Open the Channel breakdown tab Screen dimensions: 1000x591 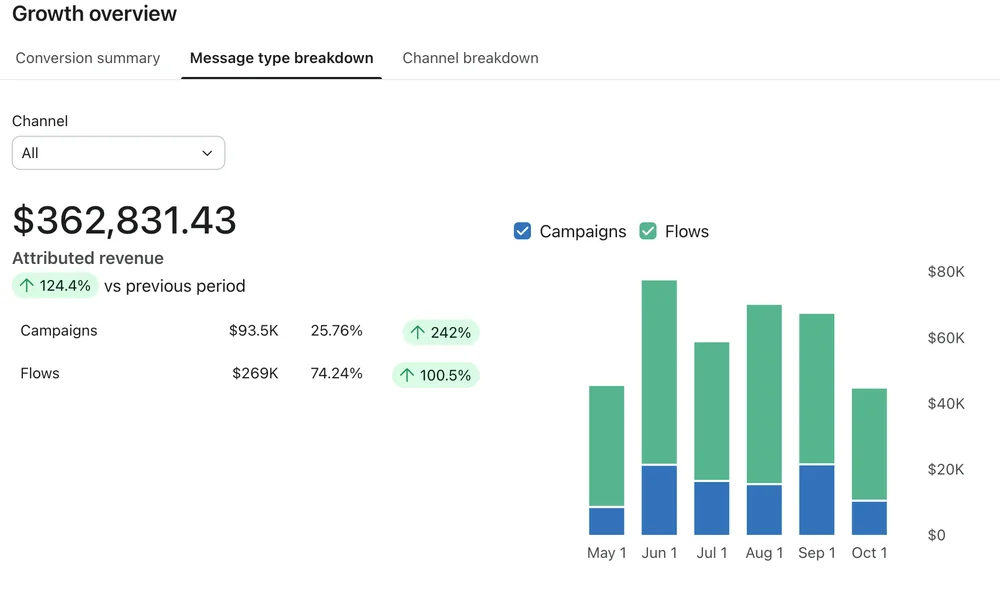[470, 58]
